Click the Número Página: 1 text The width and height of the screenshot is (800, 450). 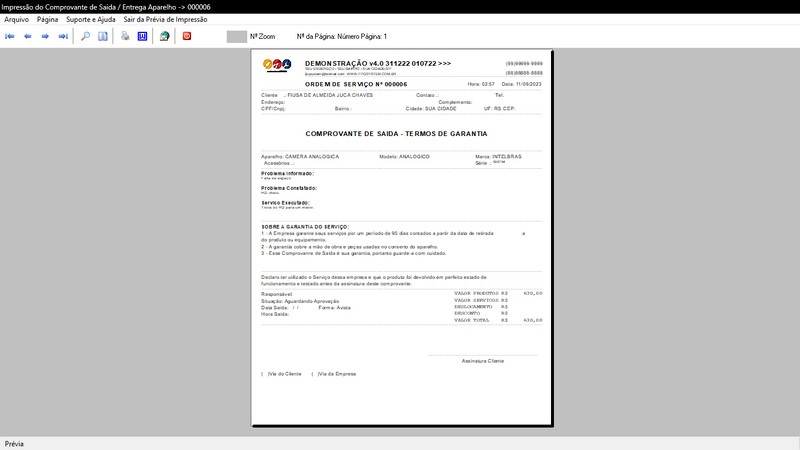(362, 37)
